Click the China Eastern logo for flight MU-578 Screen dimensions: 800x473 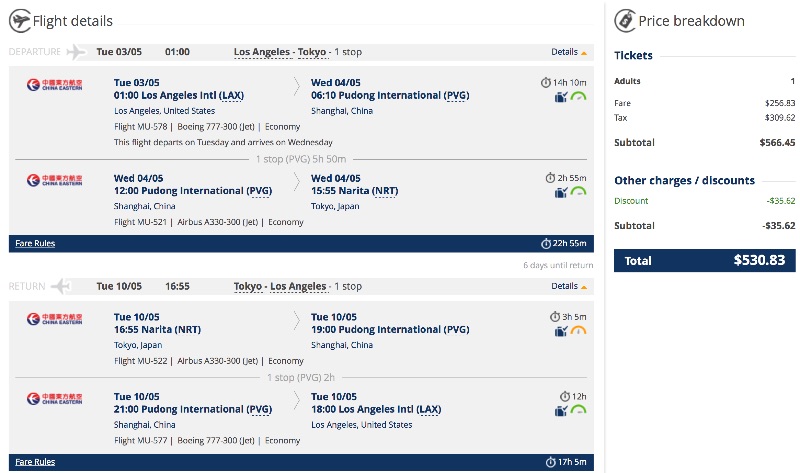55,85
